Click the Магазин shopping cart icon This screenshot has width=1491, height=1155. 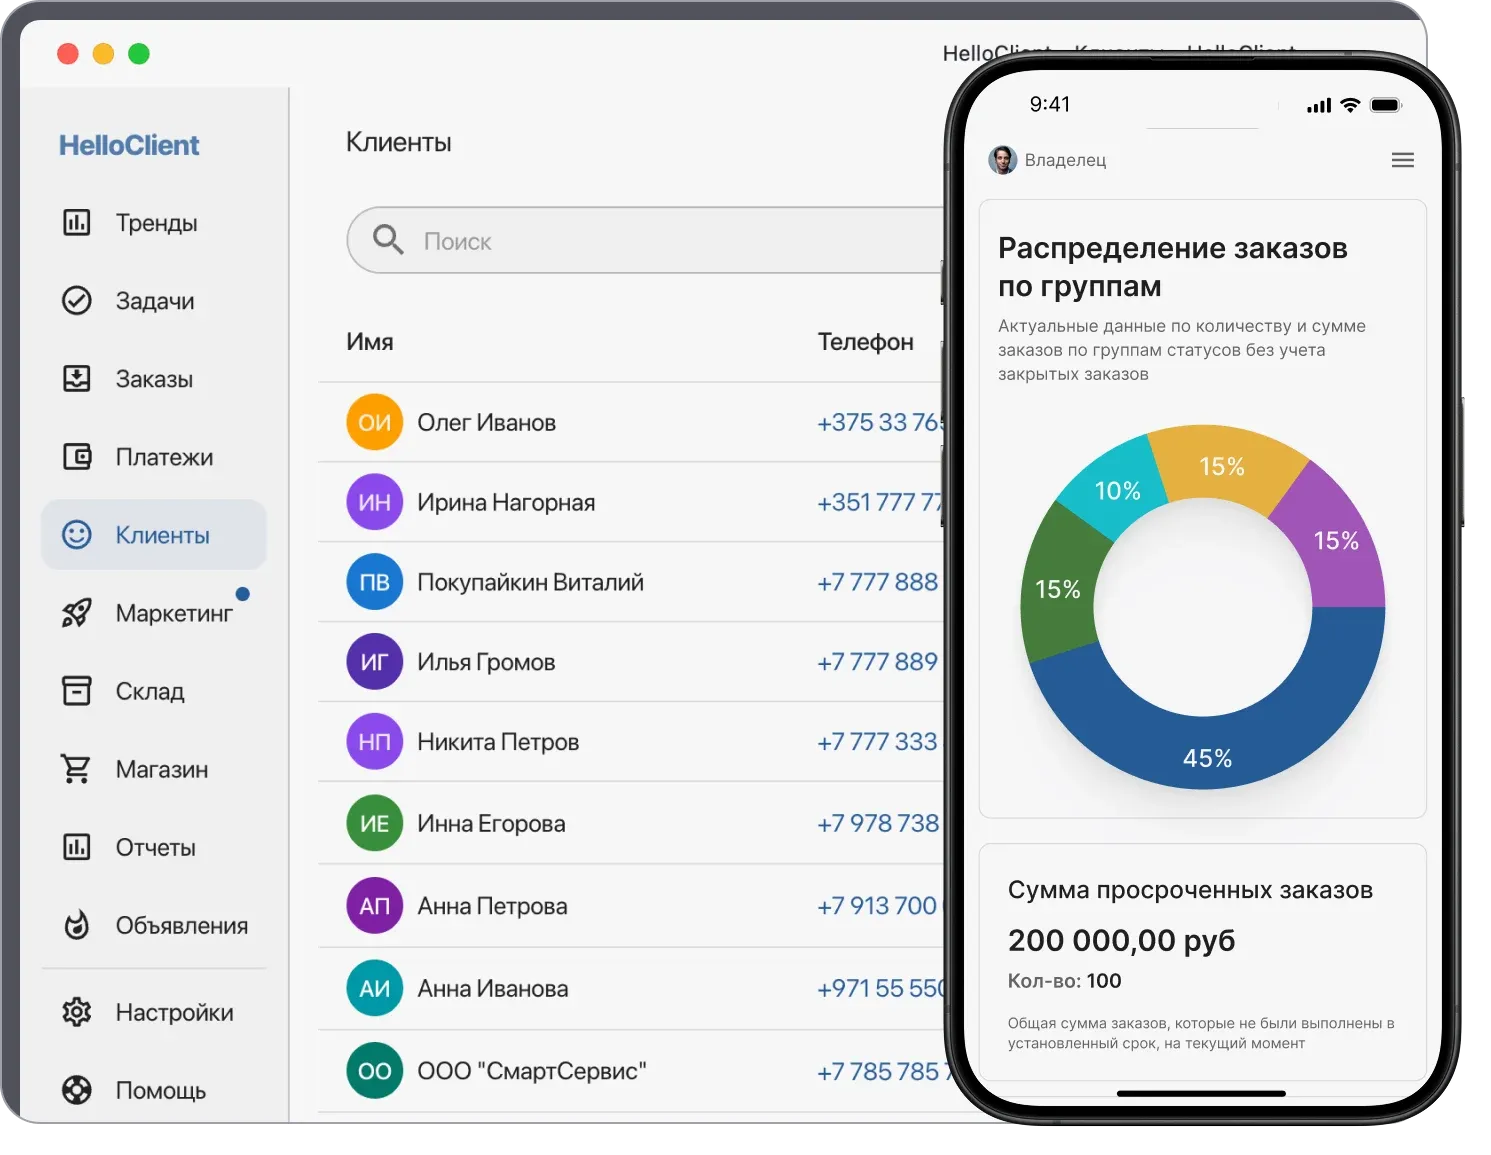tap(77, 768)
